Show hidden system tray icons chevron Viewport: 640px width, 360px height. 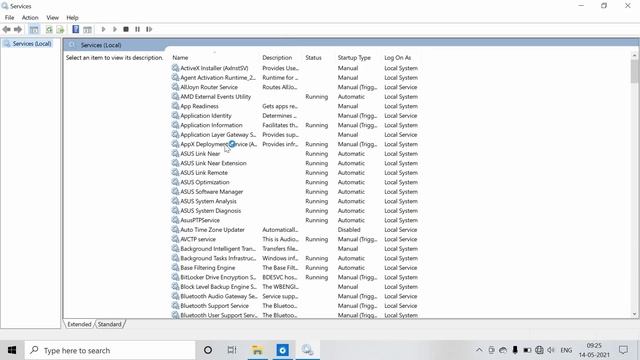[x=479, y=350]
